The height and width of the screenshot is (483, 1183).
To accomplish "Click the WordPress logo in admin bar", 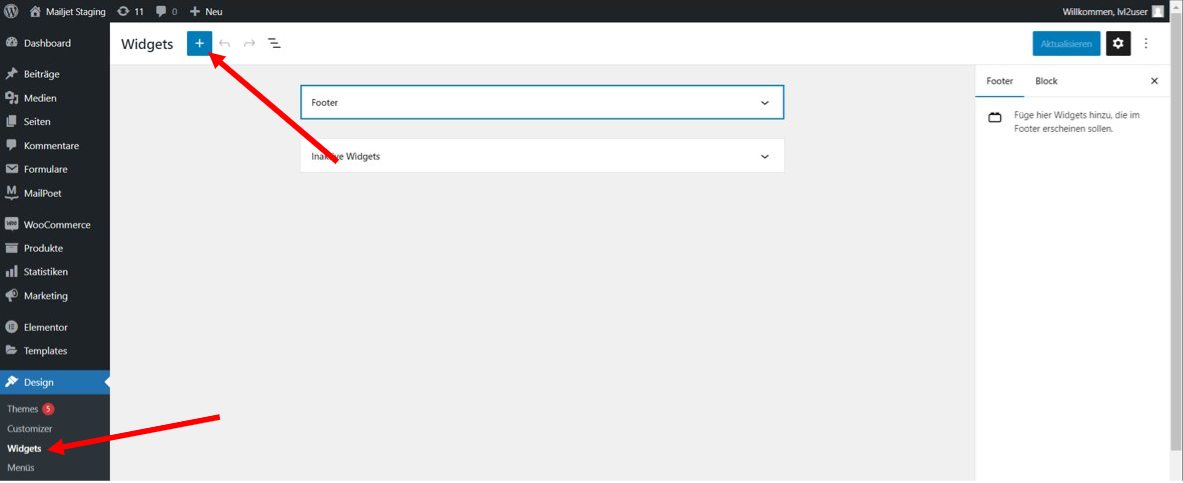I will pyautogui.click(x=11, y=11).
